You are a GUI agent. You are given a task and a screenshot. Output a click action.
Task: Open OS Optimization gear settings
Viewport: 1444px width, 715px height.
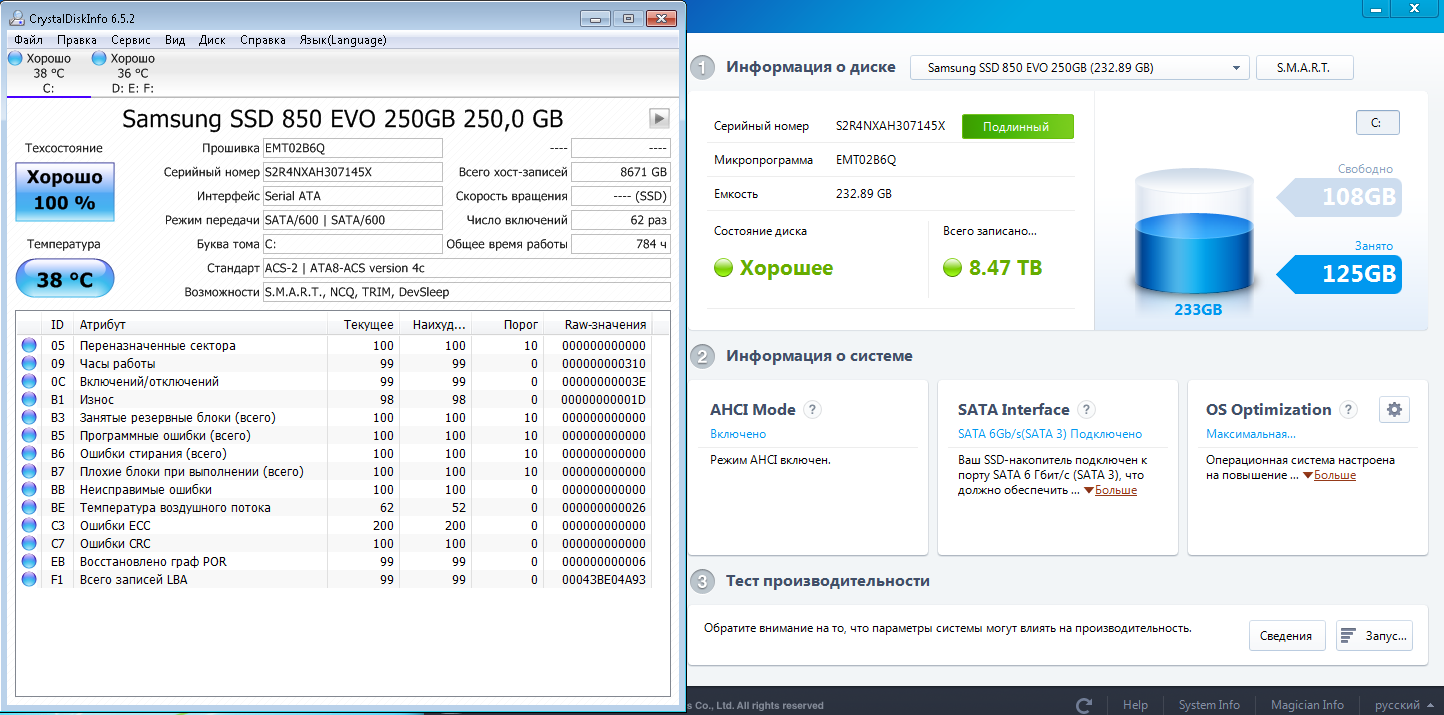[1394, 409]
